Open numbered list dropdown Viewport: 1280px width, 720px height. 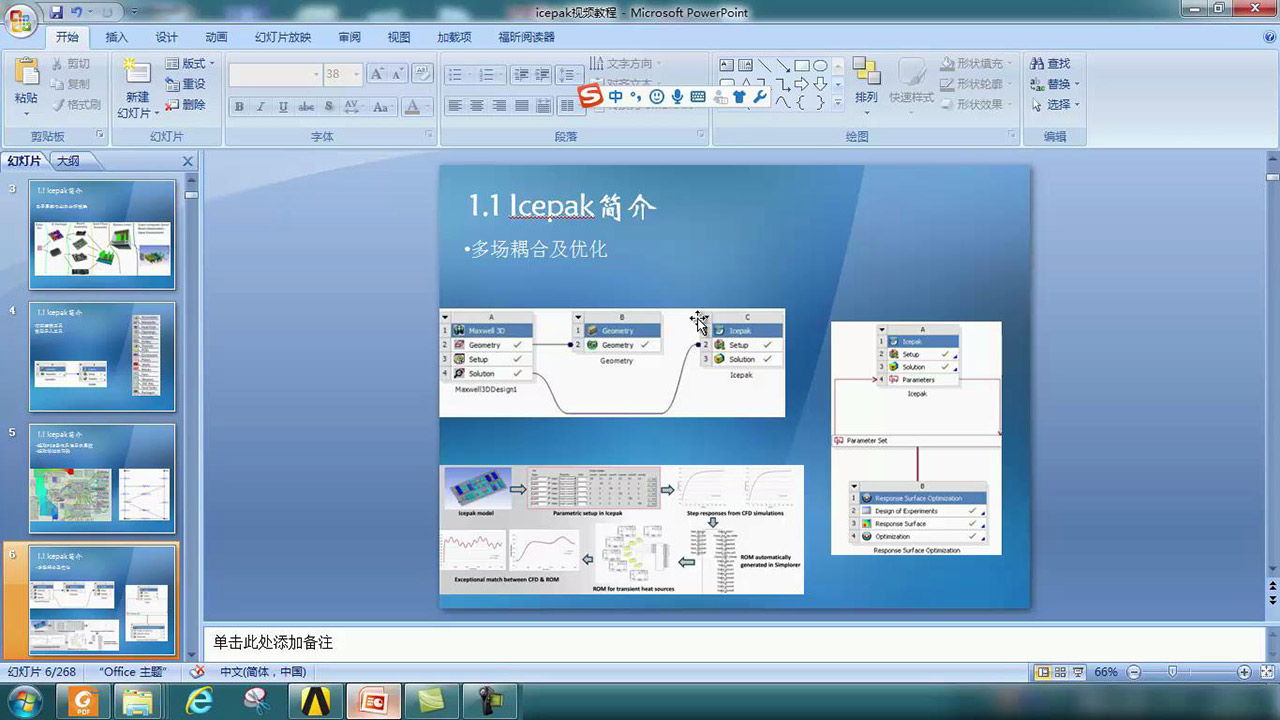coord(490,75)
